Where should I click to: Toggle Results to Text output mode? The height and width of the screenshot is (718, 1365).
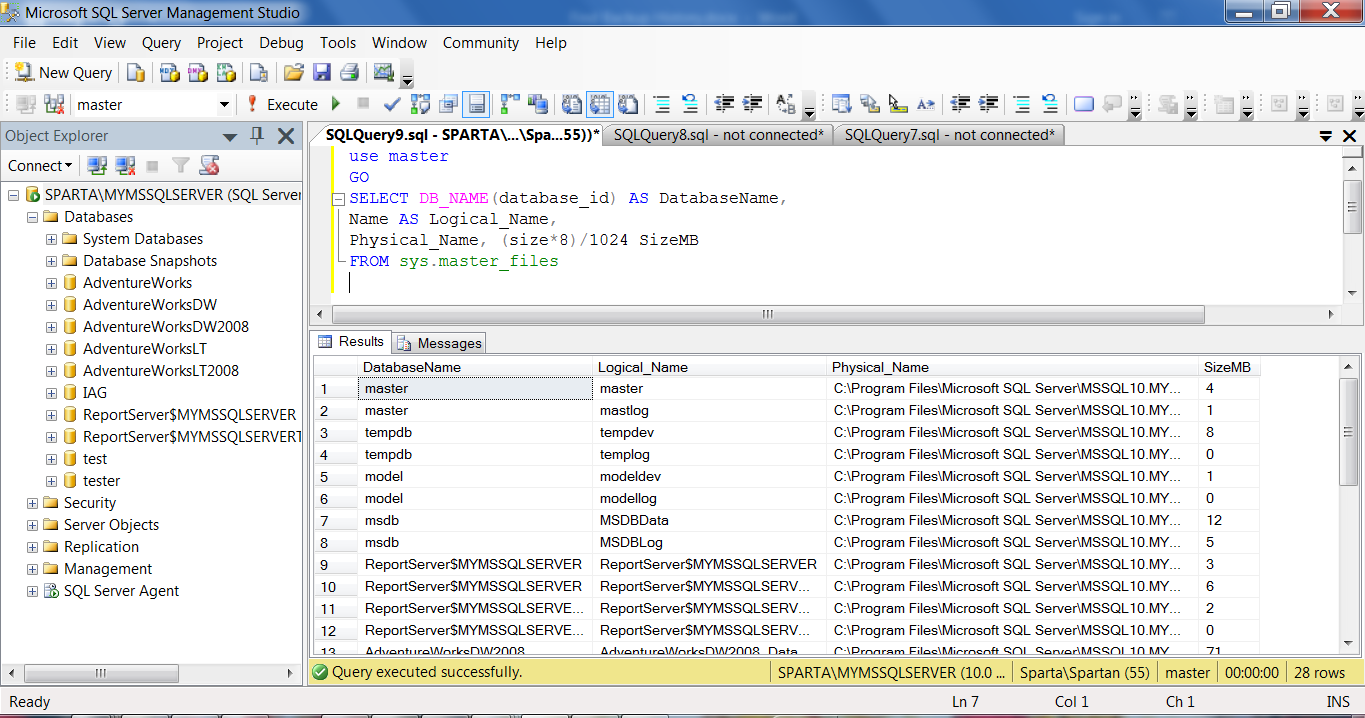point(572,104)
